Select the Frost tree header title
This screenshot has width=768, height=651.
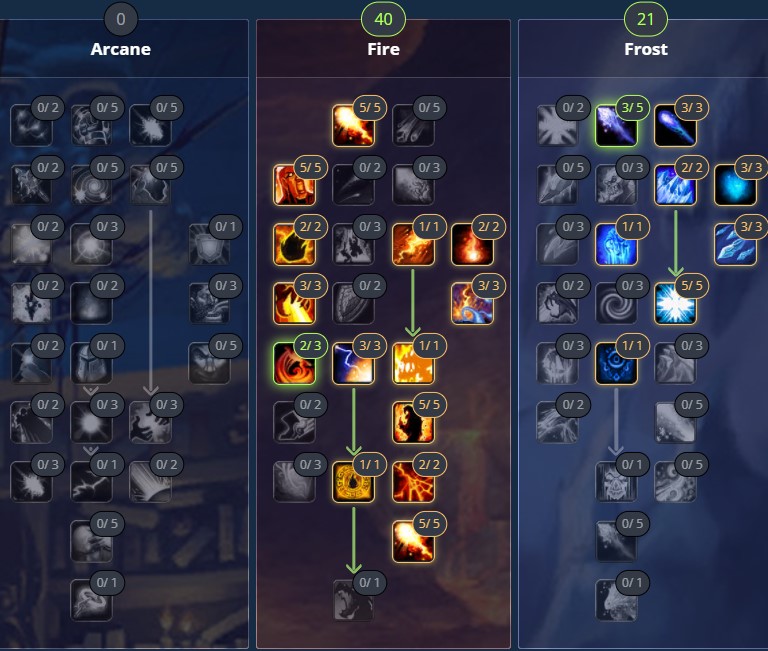coord(646,49)
